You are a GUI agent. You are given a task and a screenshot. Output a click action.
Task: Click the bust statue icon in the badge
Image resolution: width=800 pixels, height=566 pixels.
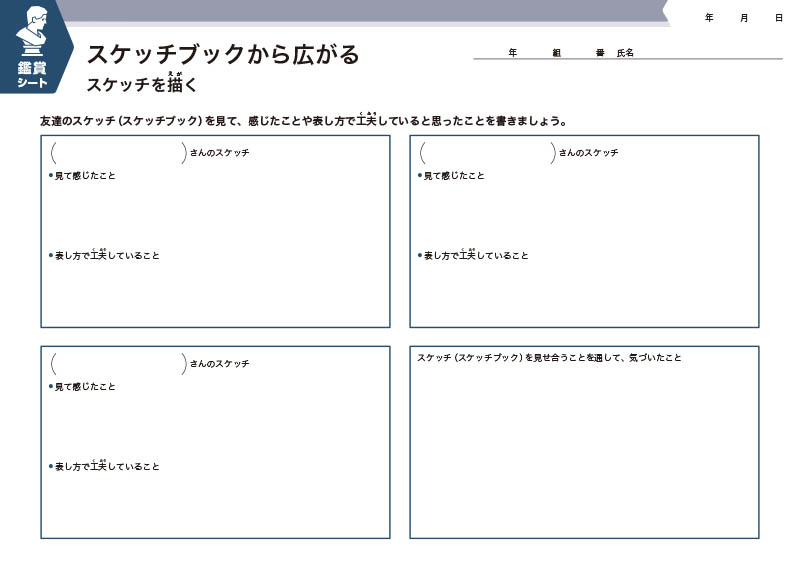32,32
